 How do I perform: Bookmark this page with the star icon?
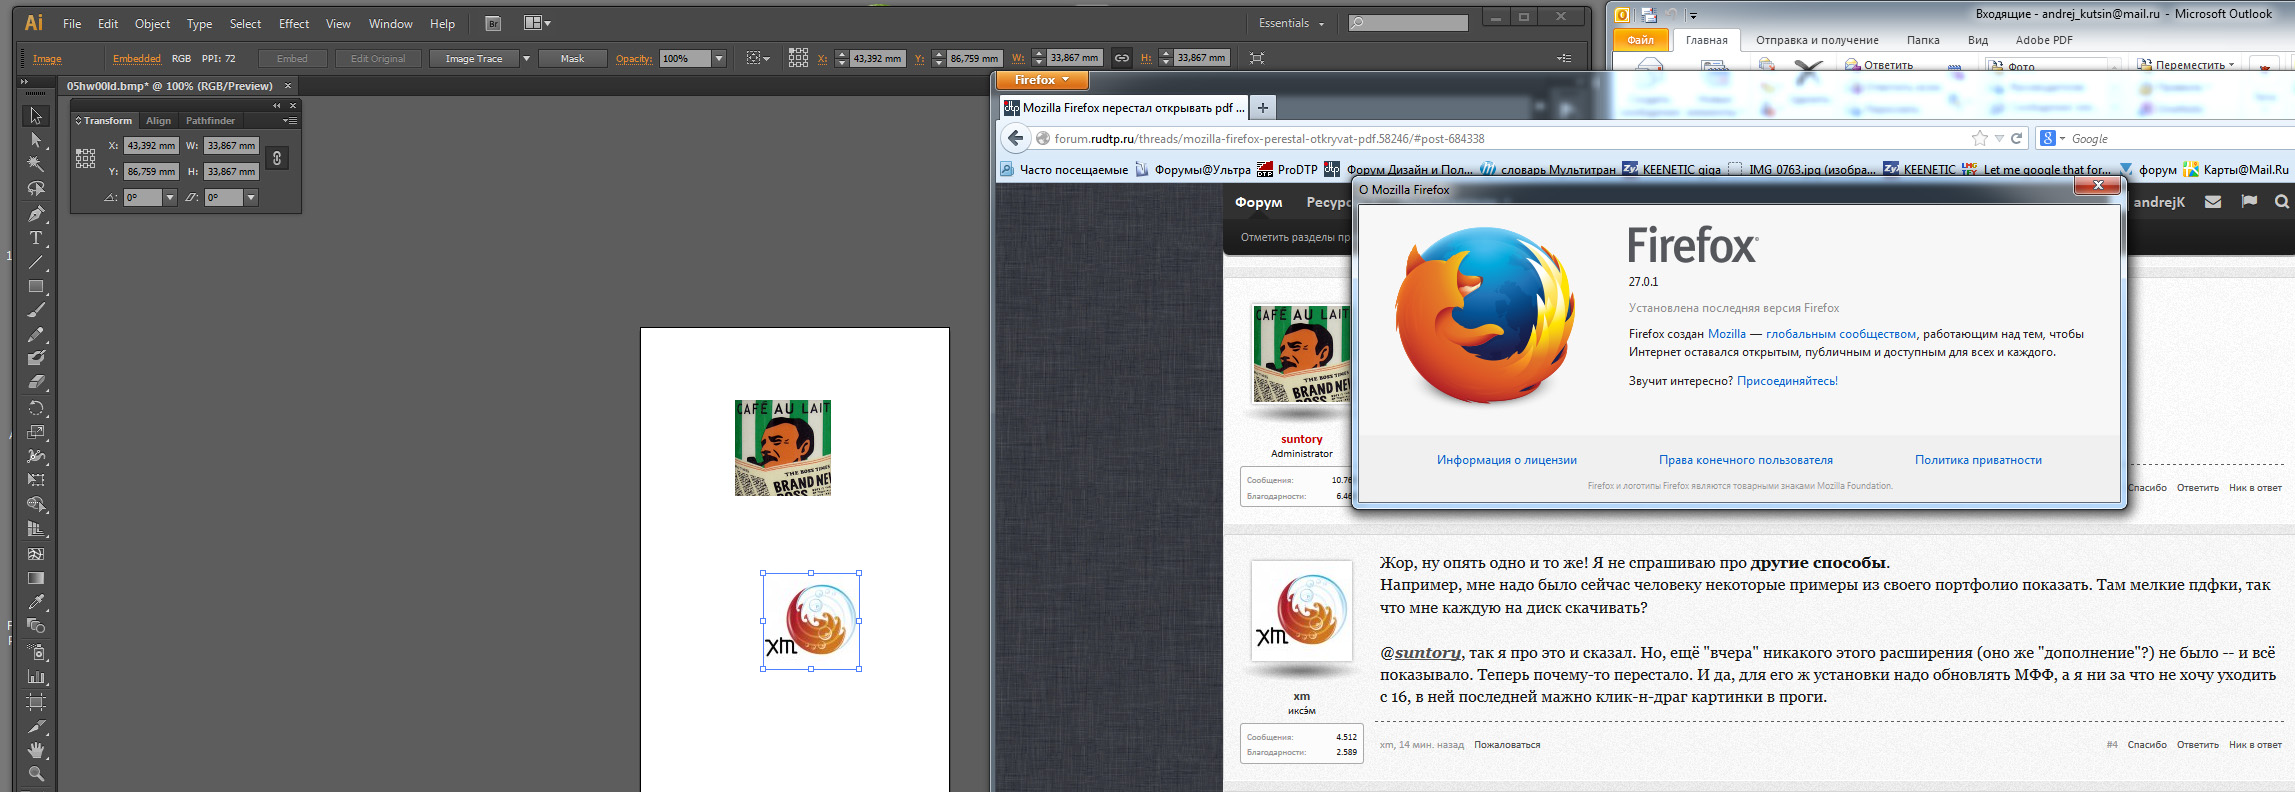tap(1979, 139)
